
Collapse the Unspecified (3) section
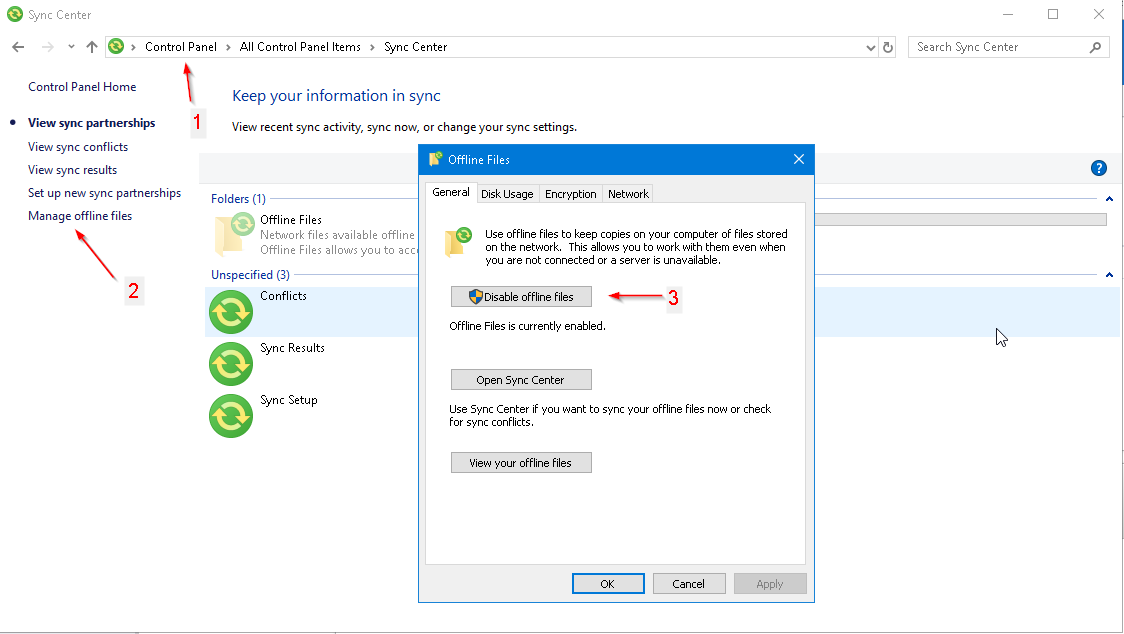tap(1108, 274)
